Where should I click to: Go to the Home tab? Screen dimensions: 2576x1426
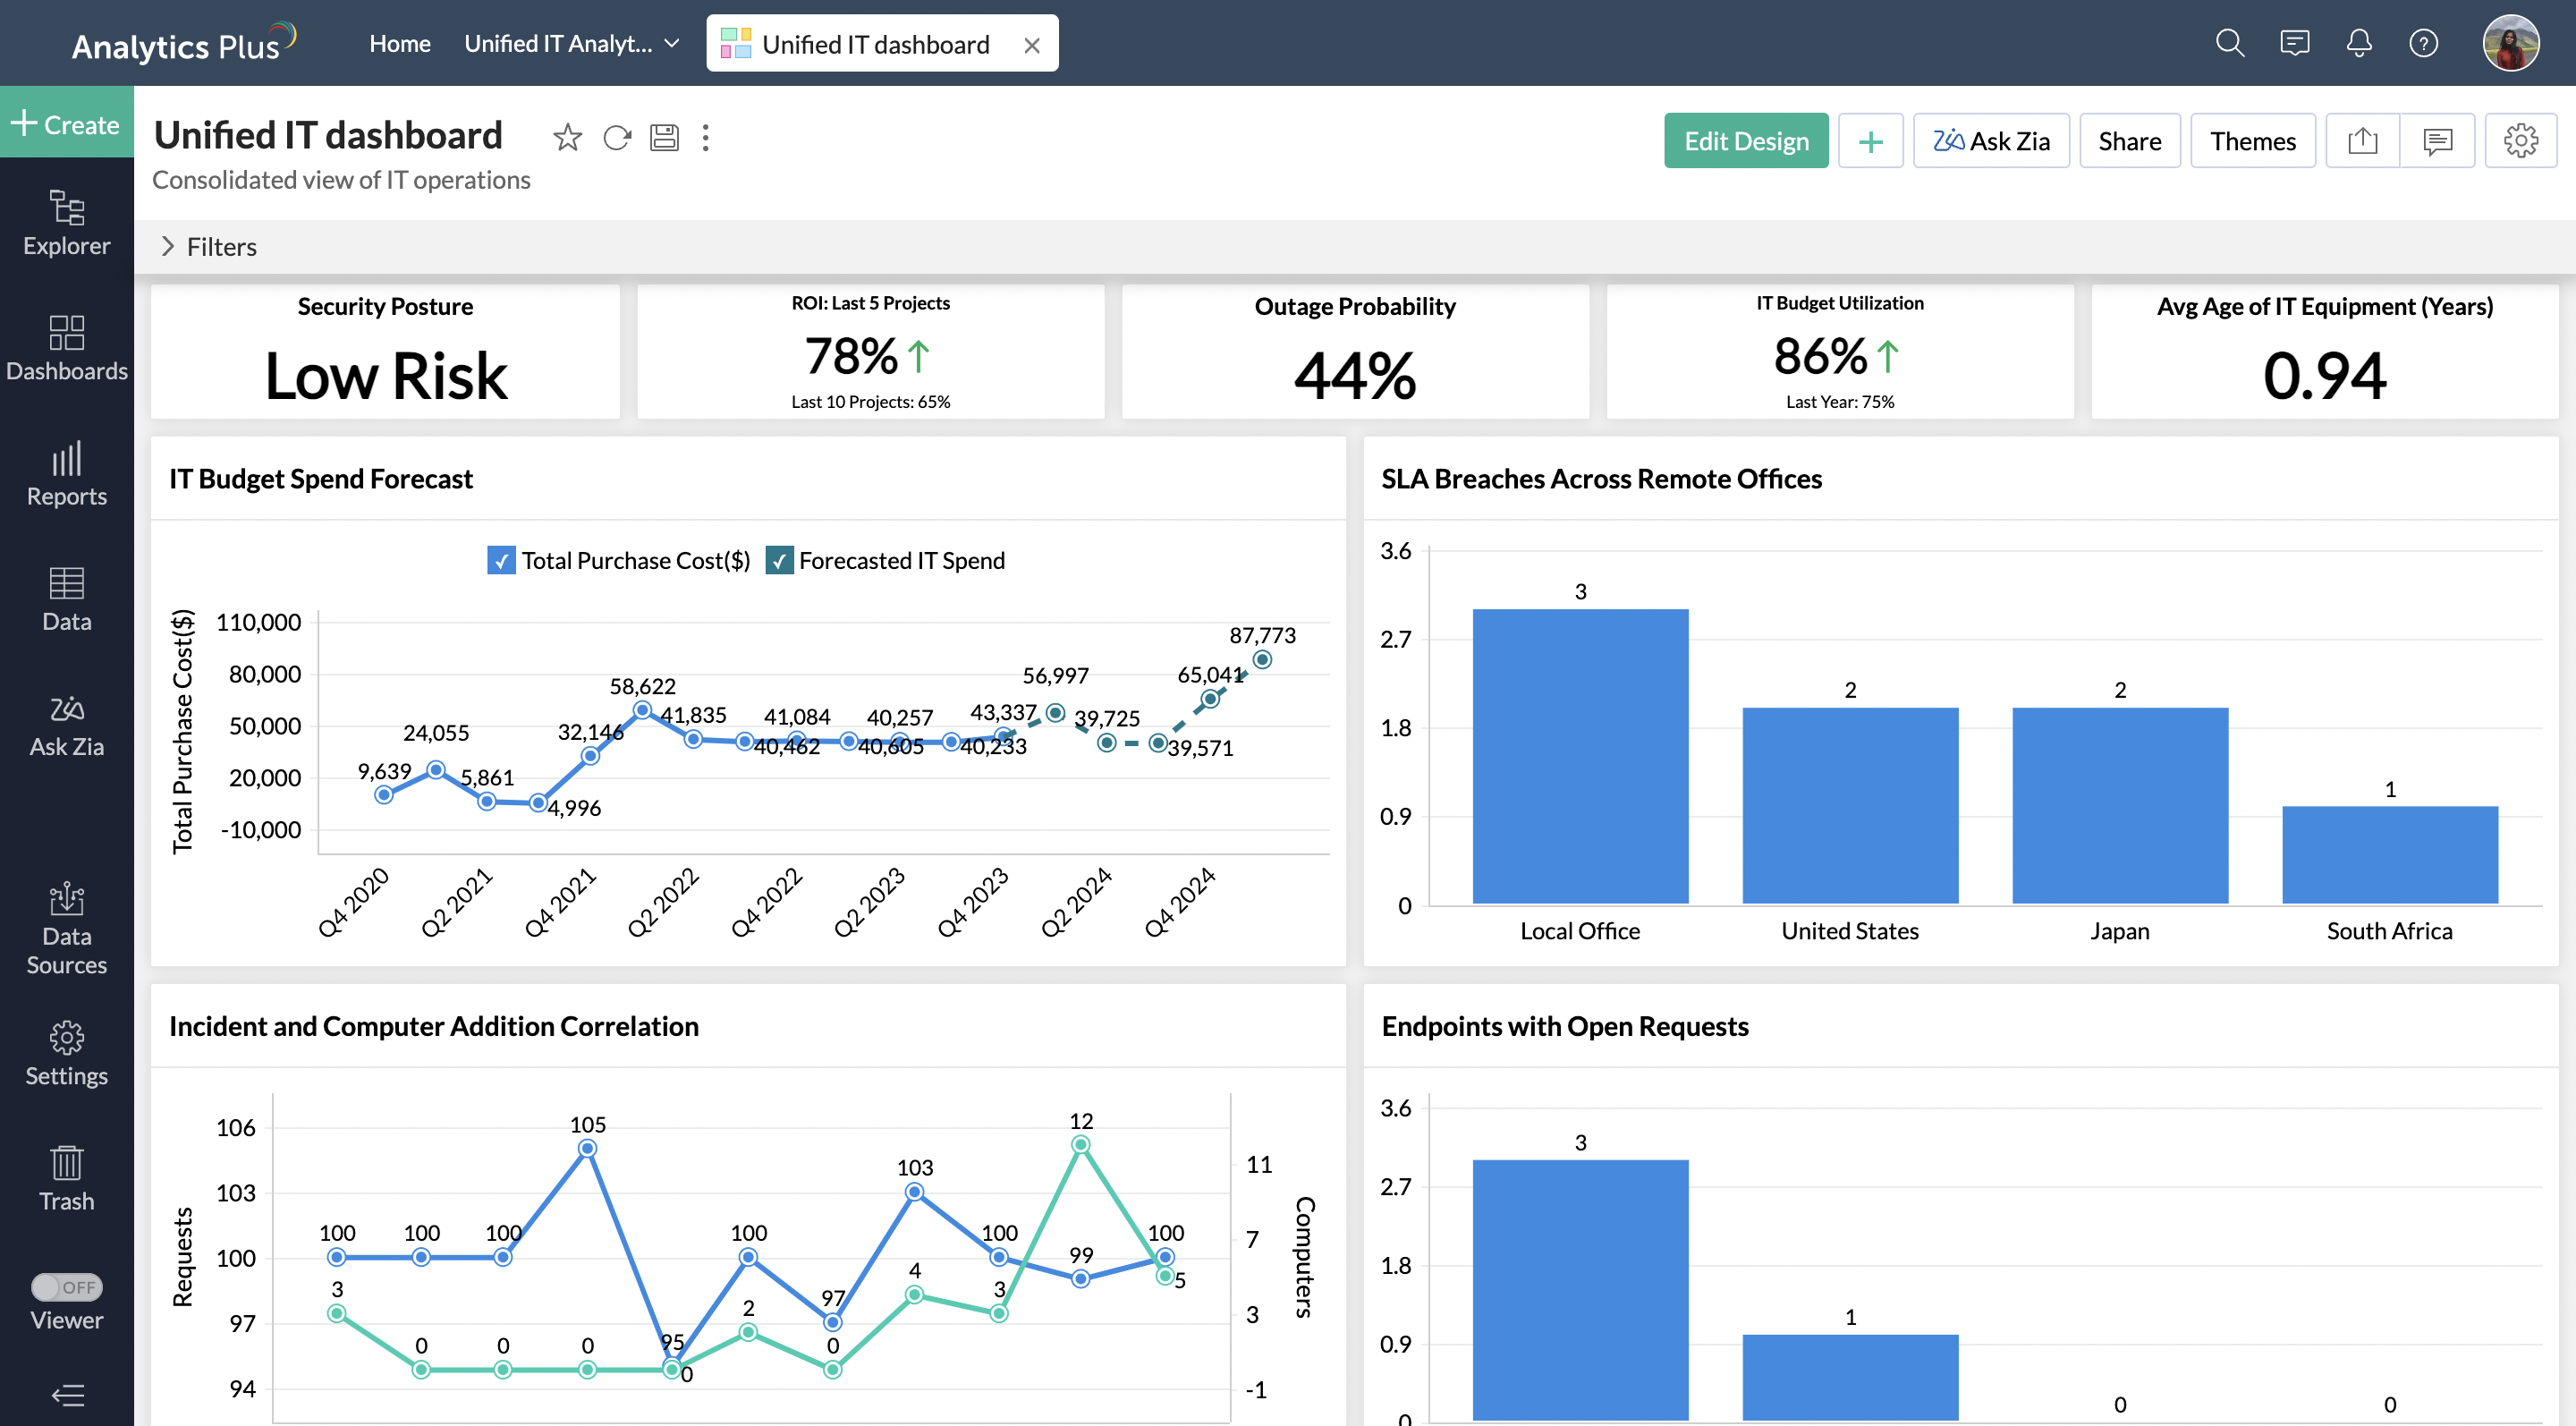[x=399, y=43]
